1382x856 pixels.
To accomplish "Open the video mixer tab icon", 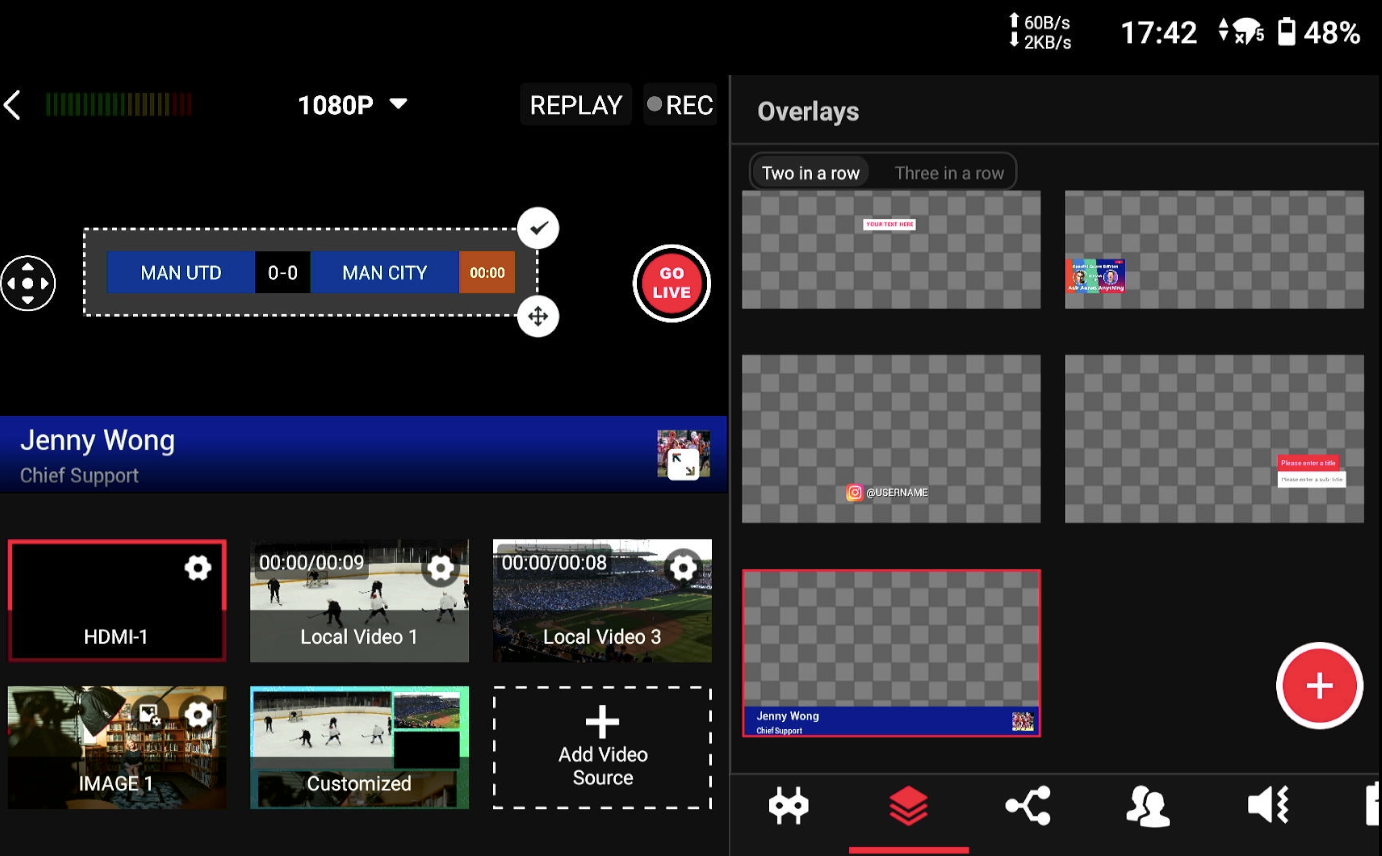I will (788, 805).
